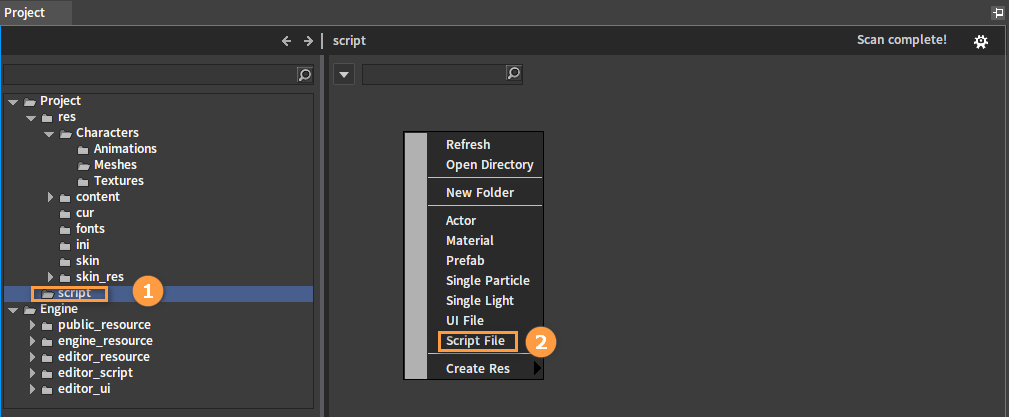Image resolution: width=1009 pixels, height=417 pixels.
Task: Click the right panel search magnifier icon
Action: 513,74
